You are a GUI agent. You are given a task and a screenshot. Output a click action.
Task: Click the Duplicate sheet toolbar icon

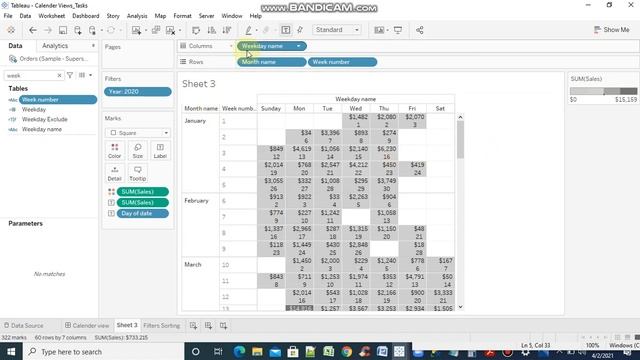coord(156,30)
